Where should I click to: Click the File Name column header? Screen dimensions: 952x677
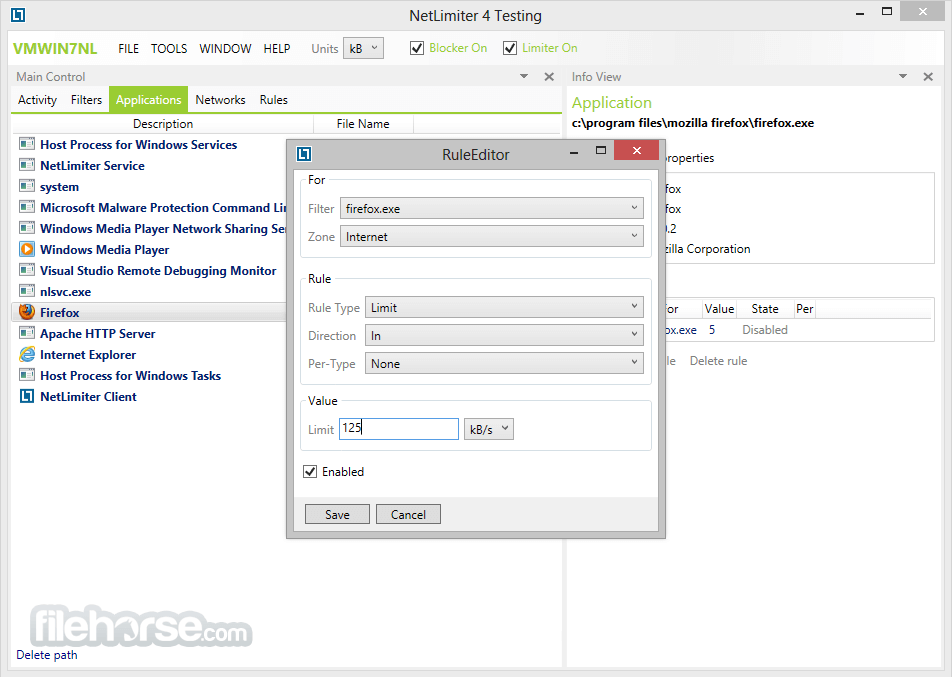click(363, 124)
